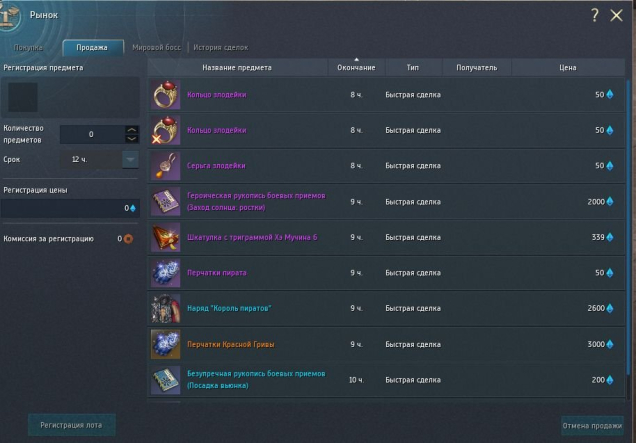
Task: Sort listings by Цена column header
Action: click(x=568, y=67)
